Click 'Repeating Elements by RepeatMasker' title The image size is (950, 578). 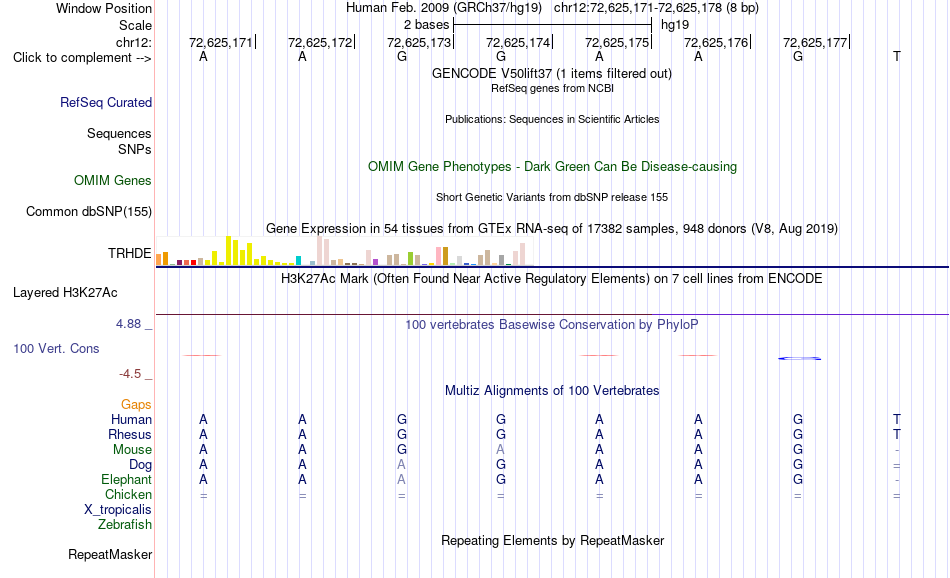(x=553, y=540)
